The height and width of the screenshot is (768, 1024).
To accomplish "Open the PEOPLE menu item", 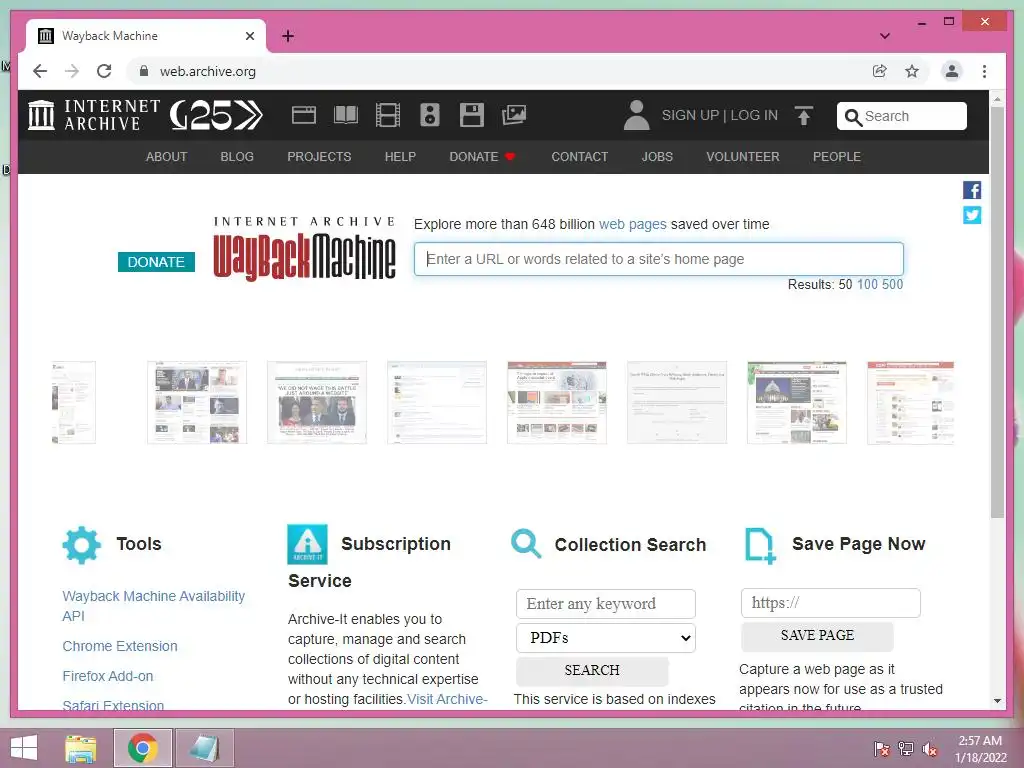I will pyautogui.click(x=837, y=157).
